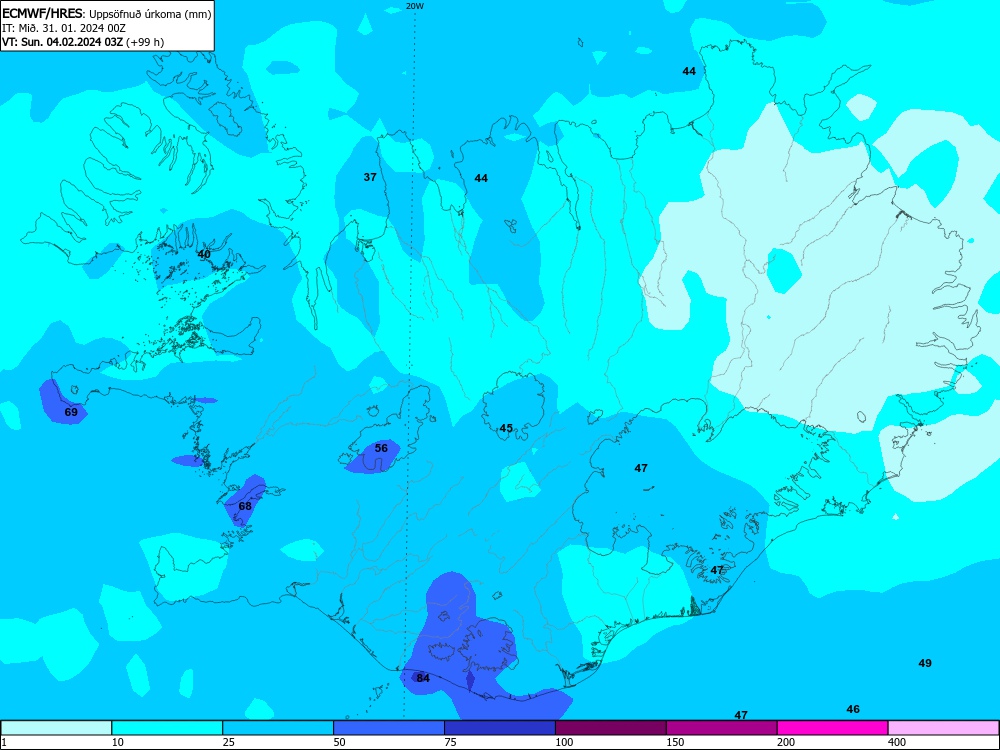Select the bright cyan 10–25 mm legend swatch
Viewport: 1000px width, 750px height.
167,728
